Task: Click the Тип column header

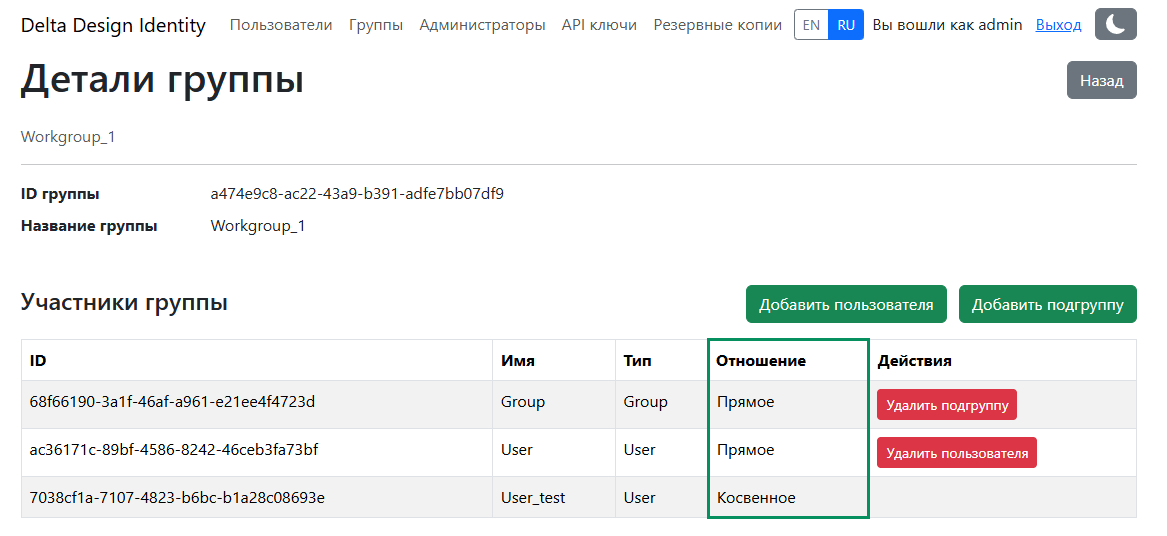Action: (662, 360)
